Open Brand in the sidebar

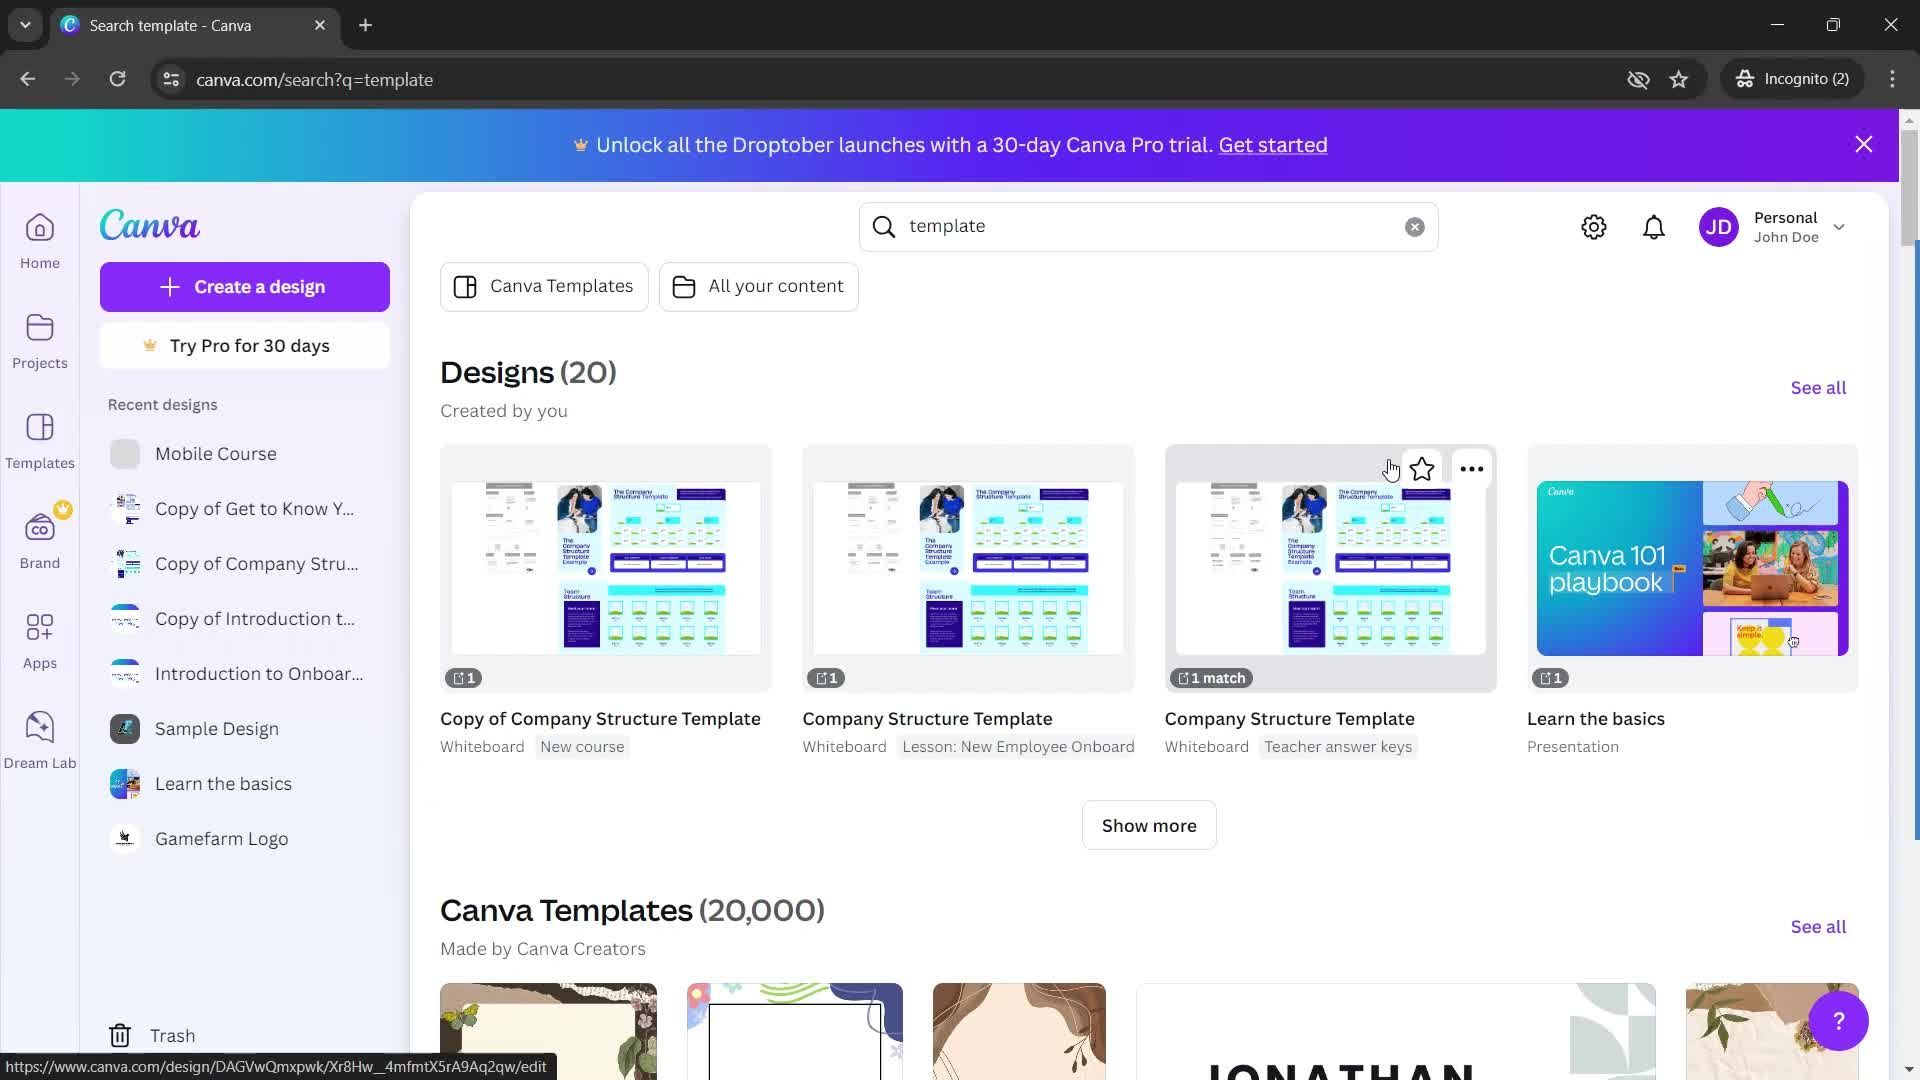tap(40, 541)
